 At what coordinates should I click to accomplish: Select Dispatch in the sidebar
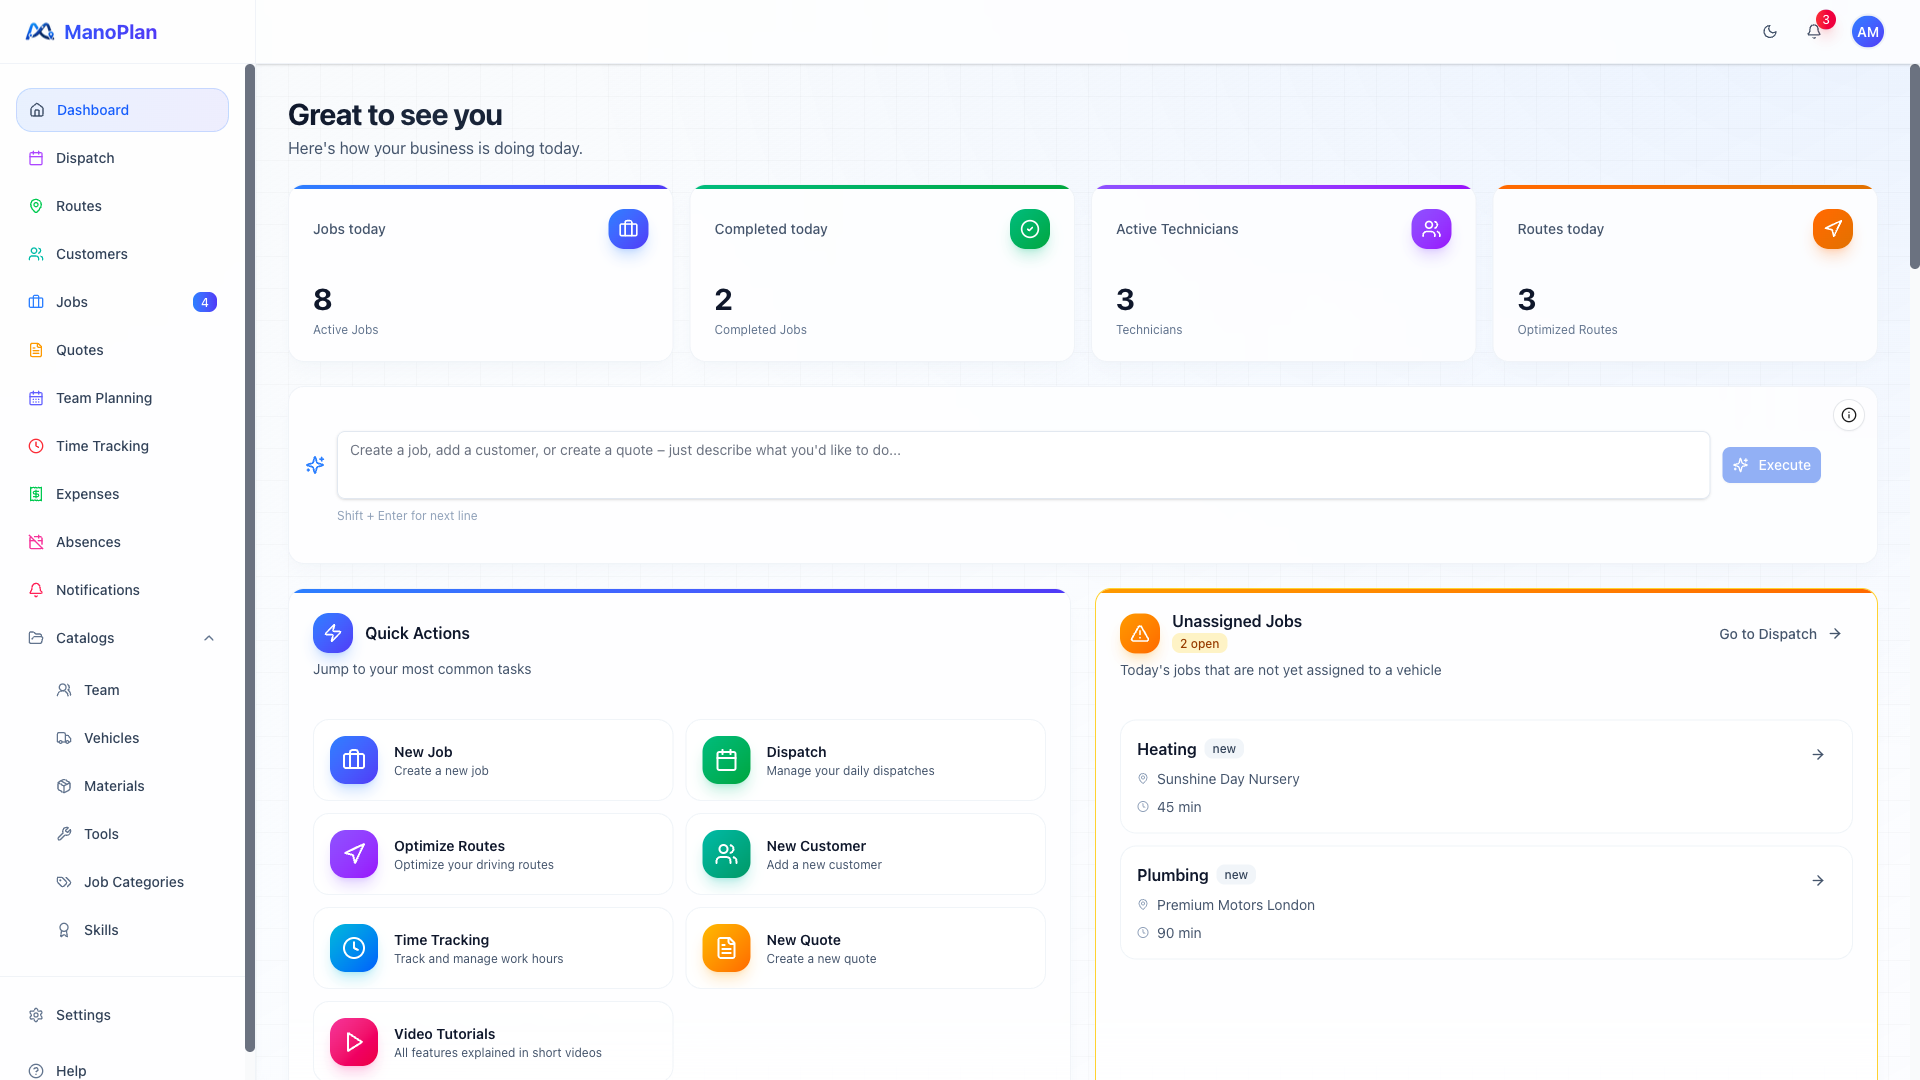pyautogui.click(x=85, y=158)
